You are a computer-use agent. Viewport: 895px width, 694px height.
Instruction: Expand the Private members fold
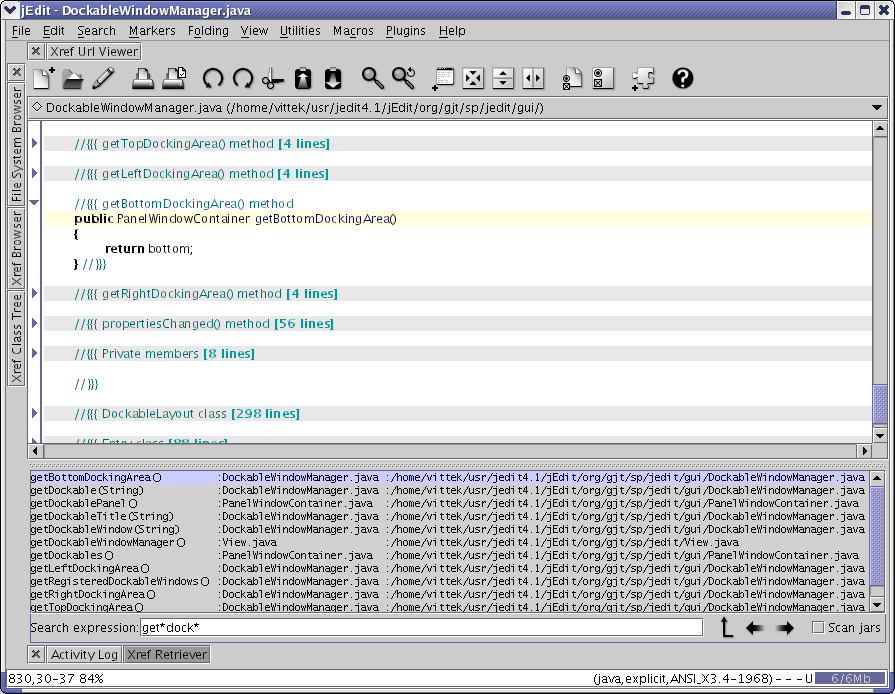[34, 353]
